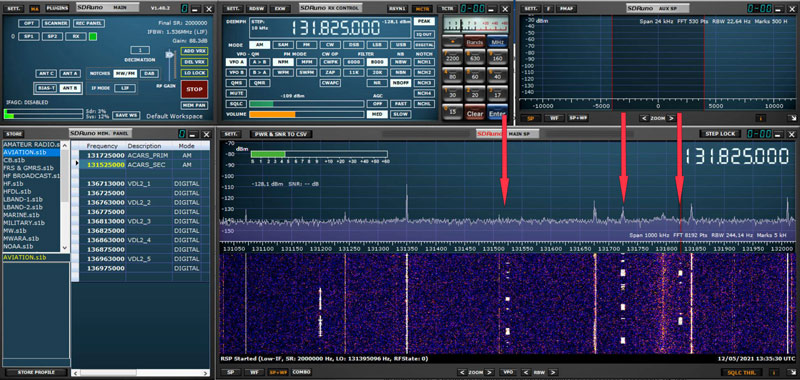
Task: Enable the NCH1 notch filter
Action: tap(423, 61)
